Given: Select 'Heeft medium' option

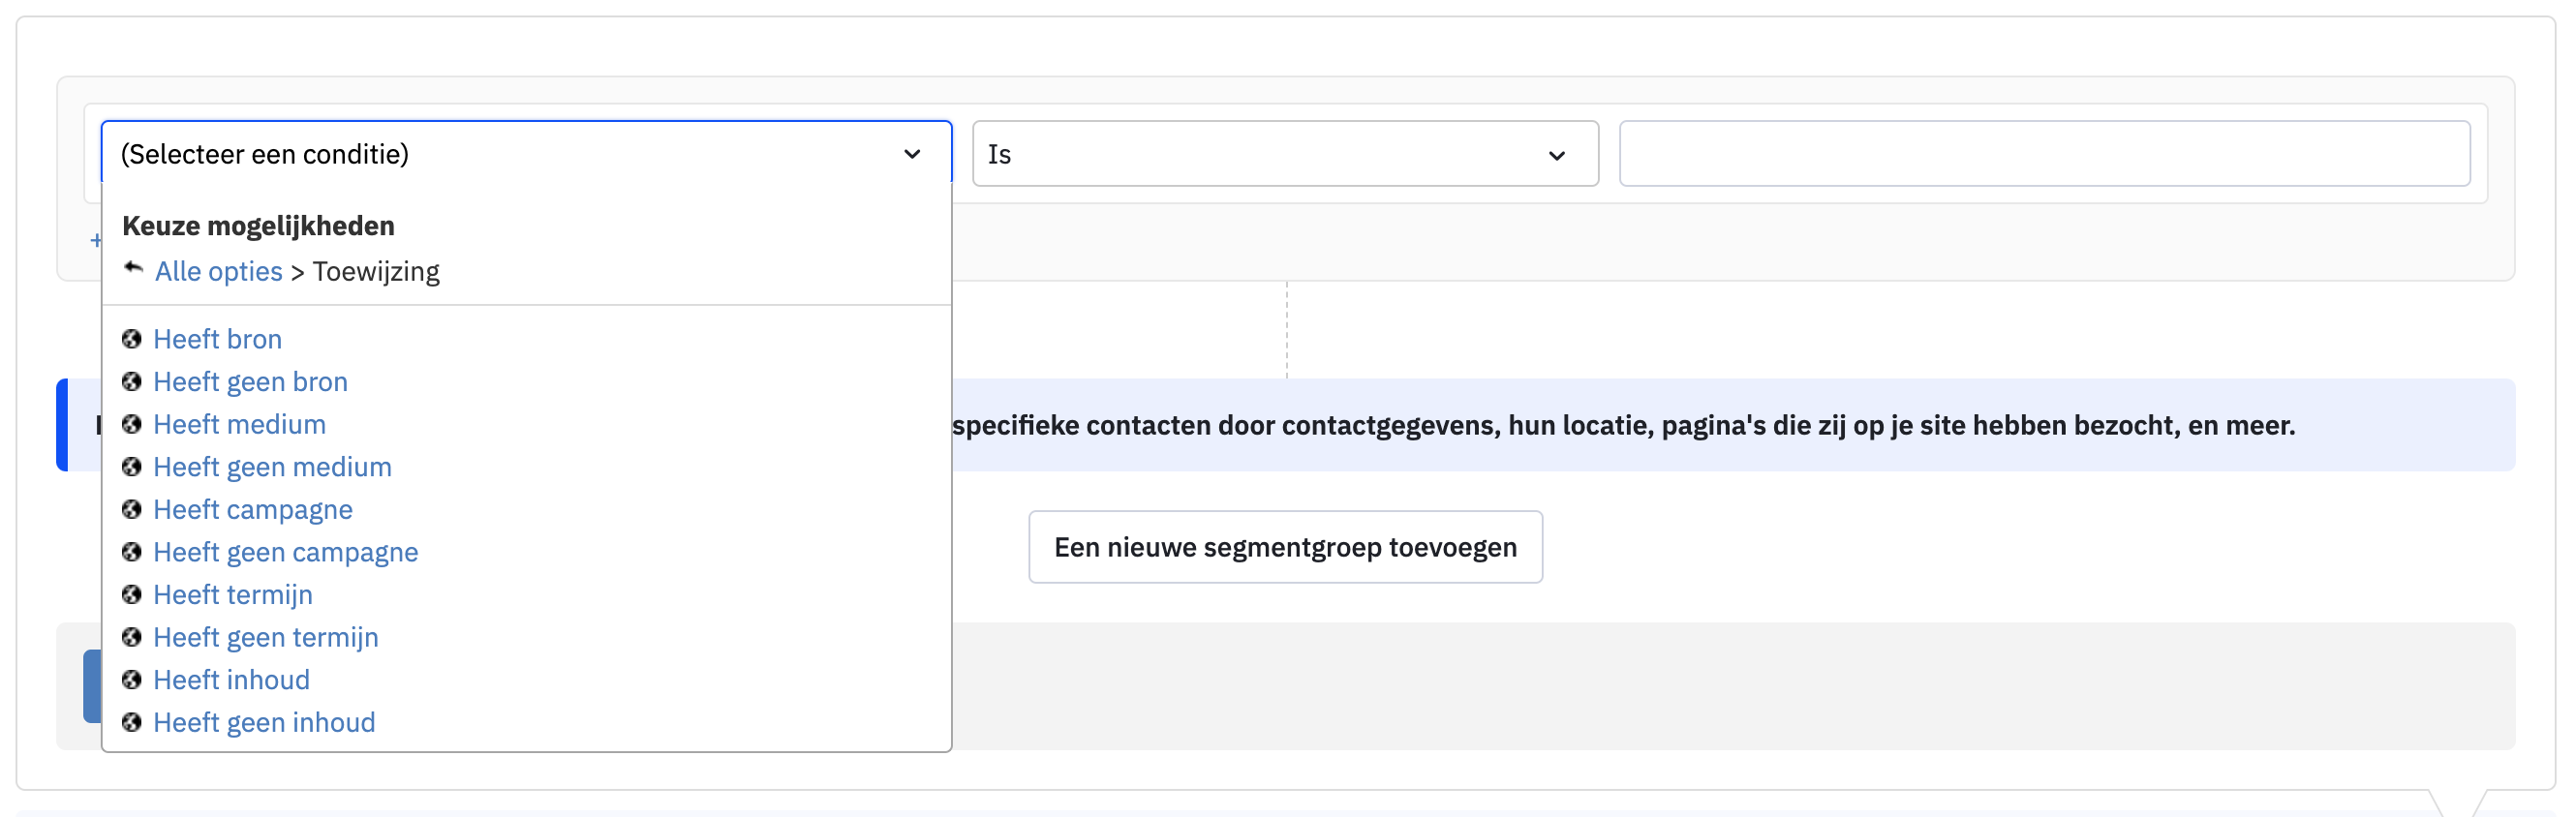Looking at the screenshot, I should [x=239, y=424].
